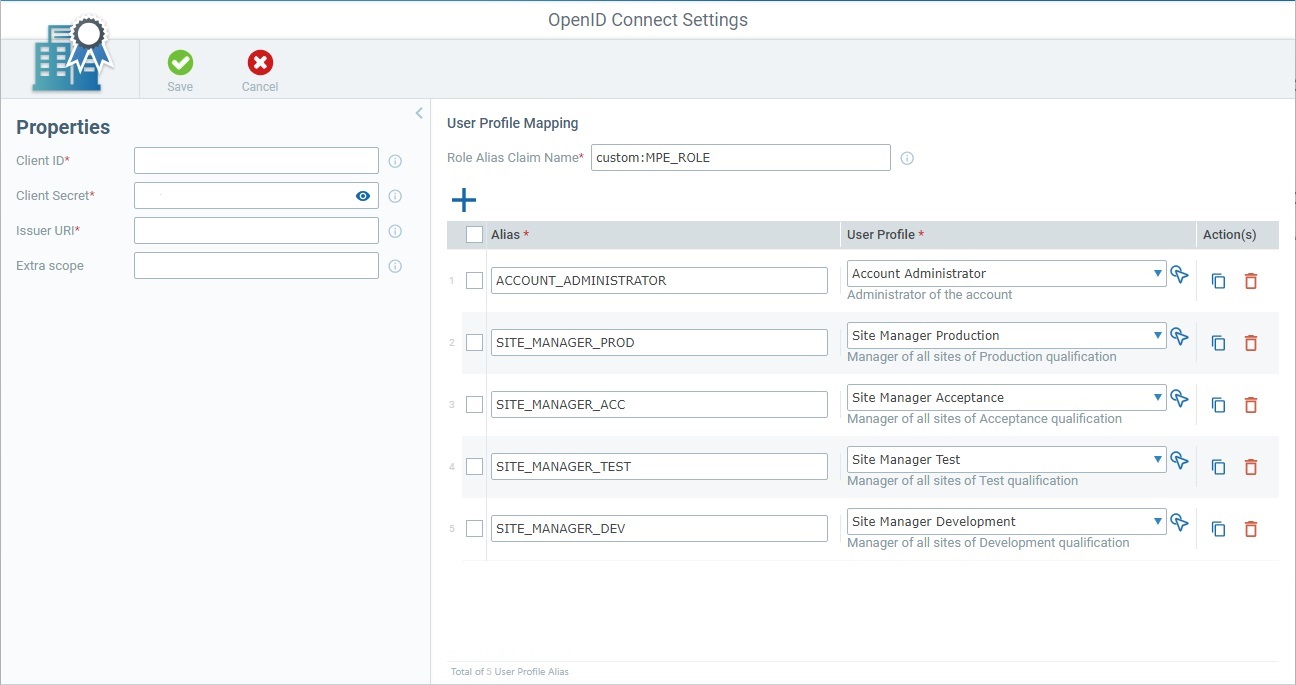
Task: Open profile picker for ACCOUNT_ADMINISTRATOR row
Action: (x=1180, y=274)
